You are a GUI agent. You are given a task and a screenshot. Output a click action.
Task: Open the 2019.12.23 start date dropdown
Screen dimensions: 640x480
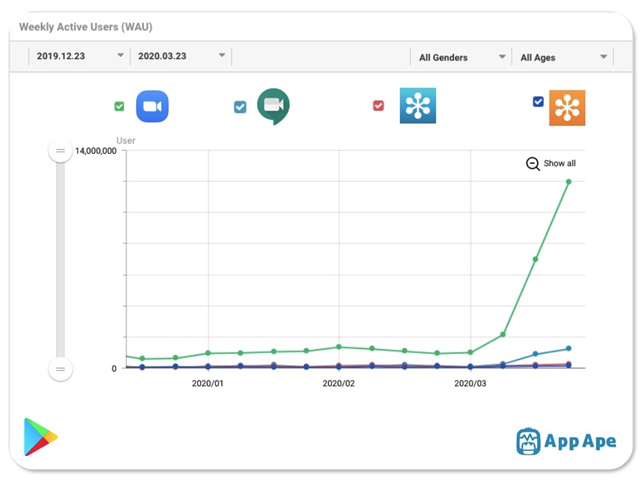[79, 57]
